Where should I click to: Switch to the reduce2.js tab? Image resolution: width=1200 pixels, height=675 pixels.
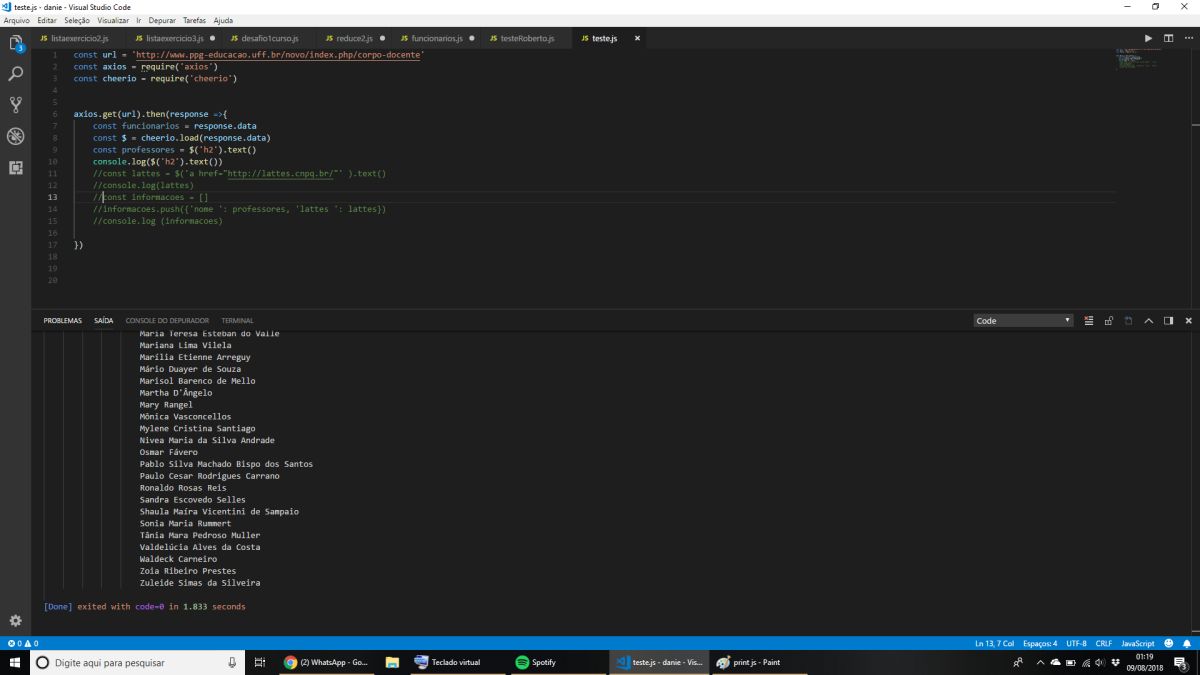pos(354,38)
